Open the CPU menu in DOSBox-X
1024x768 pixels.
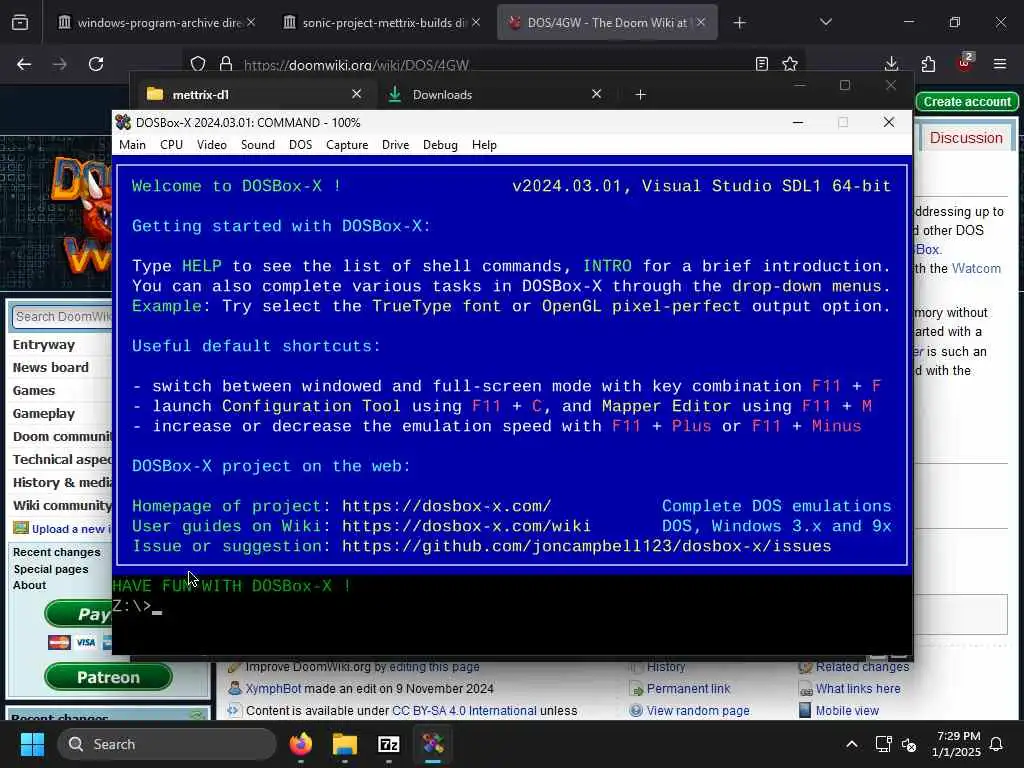click(x=171, y=145)
